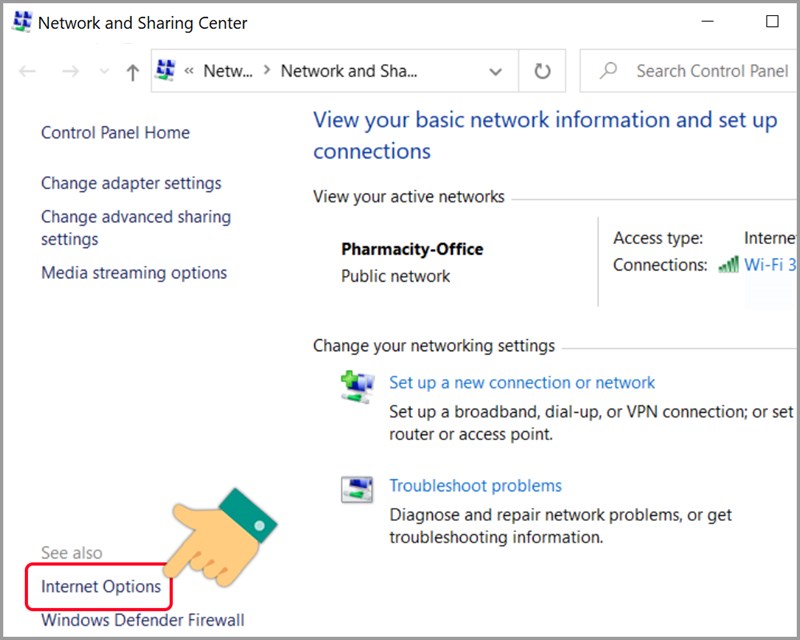Click 'Media streaming options'
The height and width of the screenshot is (640, 800).
(135, 272)
